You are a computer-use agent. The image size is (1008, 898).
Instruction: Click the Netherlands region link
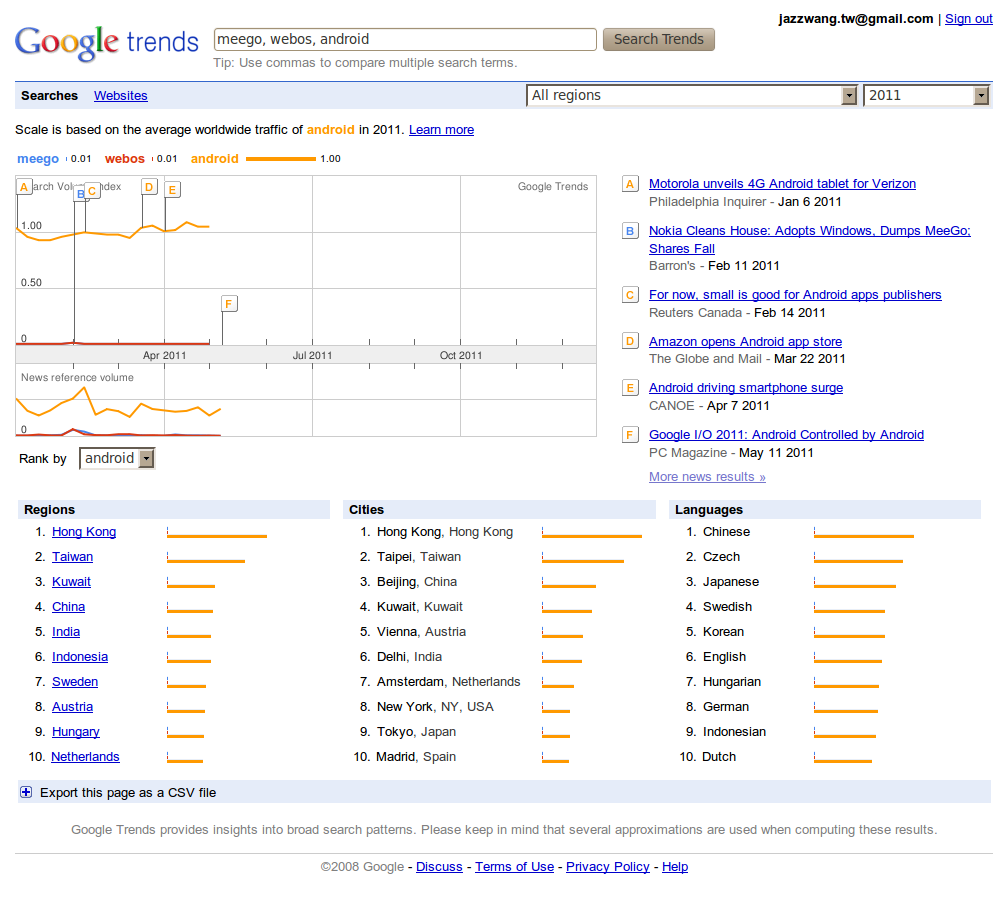(86, 757)
